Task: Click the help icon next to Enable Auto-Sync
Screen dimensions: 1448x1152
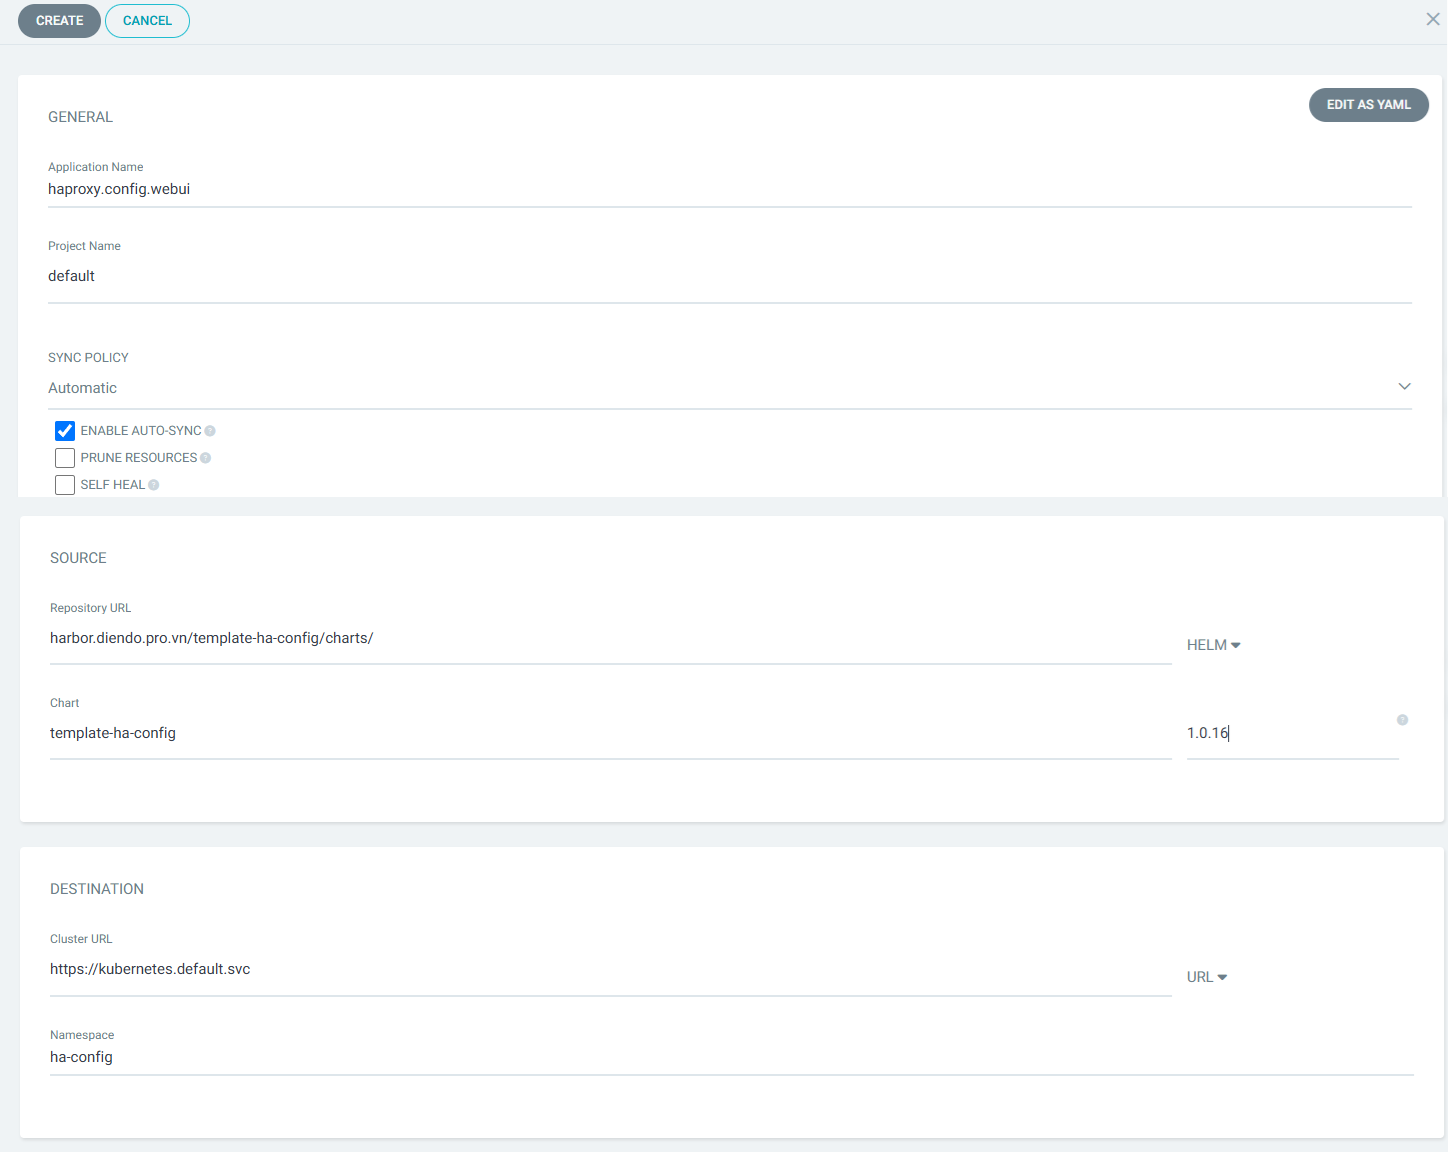Action: [x=210, y=431]
